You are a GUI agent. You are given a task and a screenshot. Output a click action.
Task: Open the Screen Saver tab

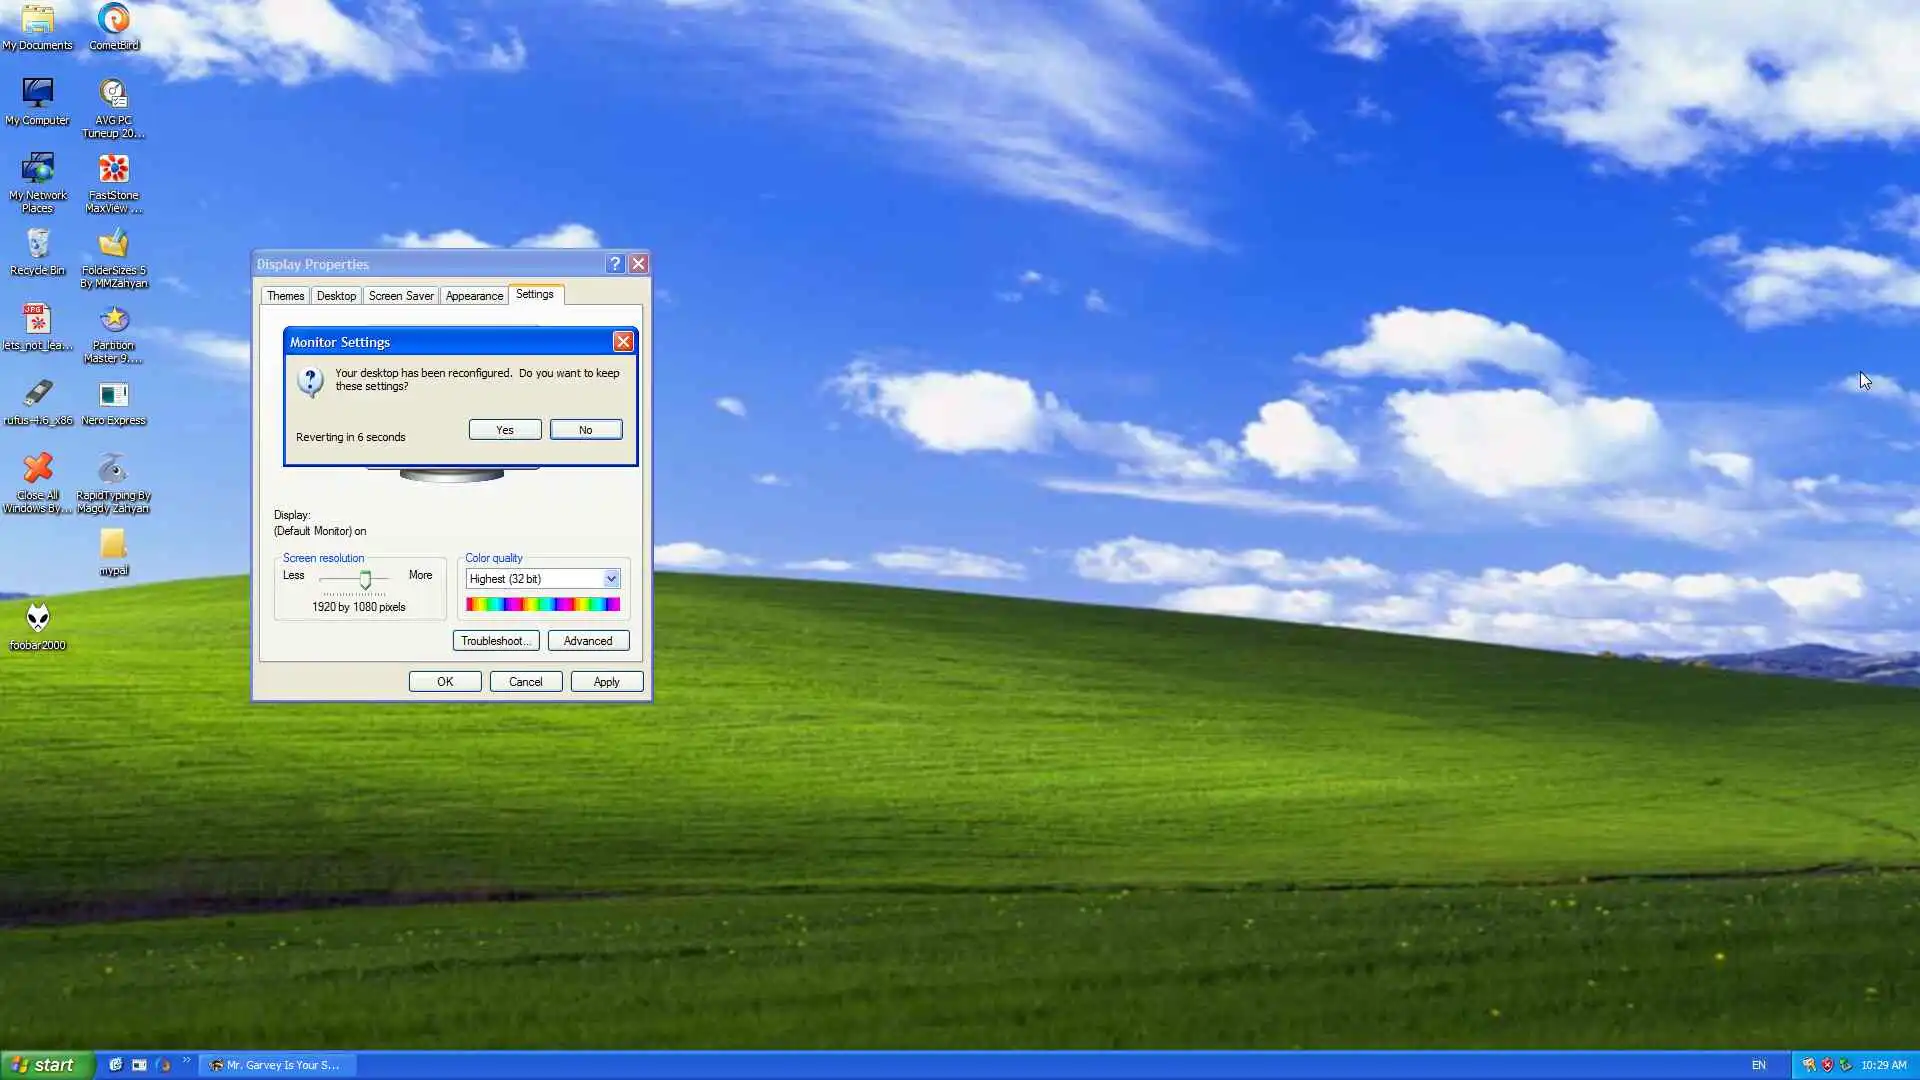coord(400,296)
